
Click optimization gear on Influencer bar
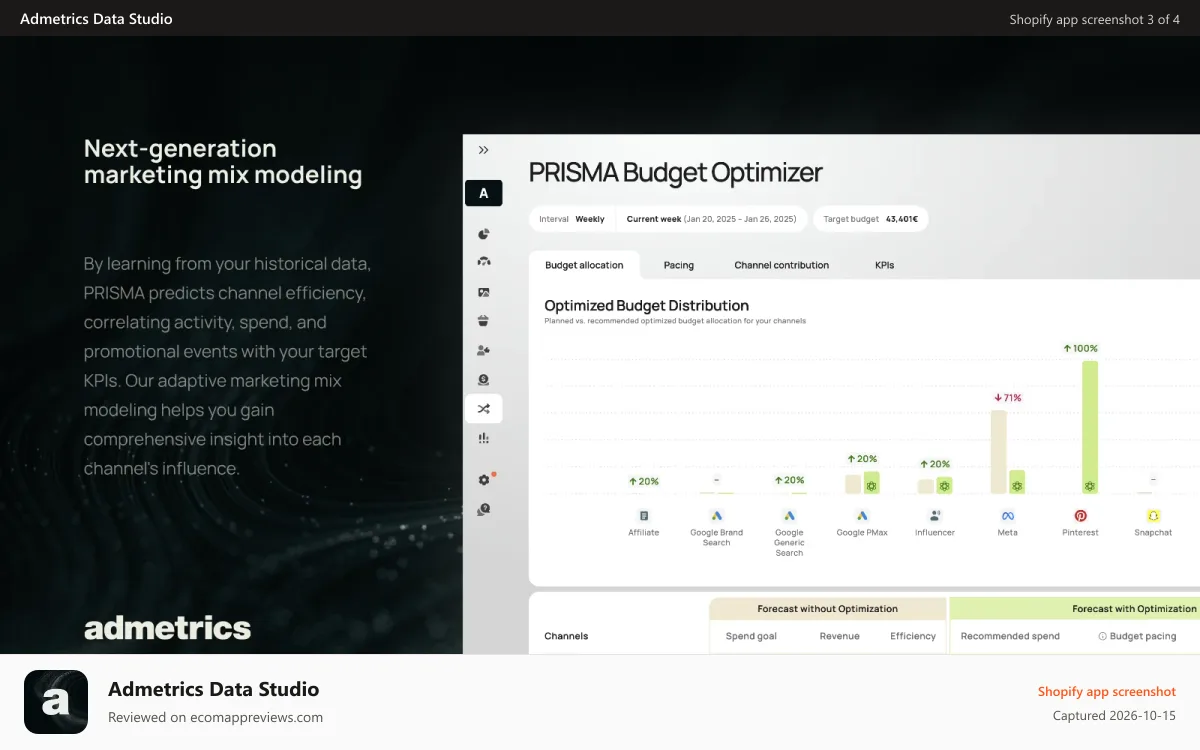coord(944,486)
